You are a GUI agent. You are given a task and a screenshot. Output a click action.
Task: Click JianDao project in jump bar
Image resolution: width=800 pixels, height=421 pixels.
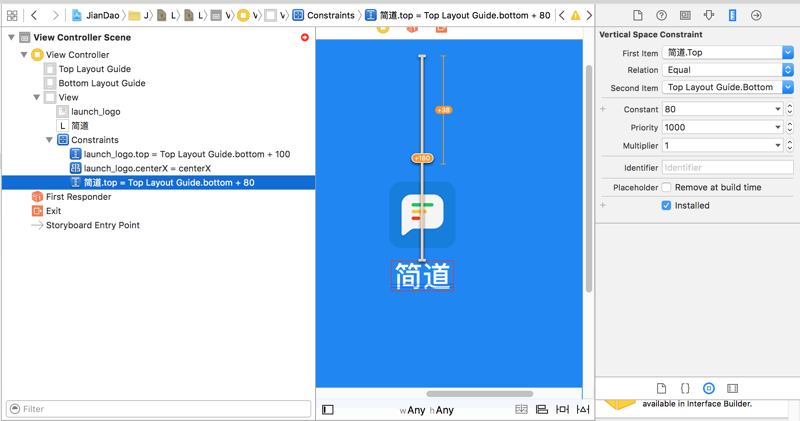point(96,15)
